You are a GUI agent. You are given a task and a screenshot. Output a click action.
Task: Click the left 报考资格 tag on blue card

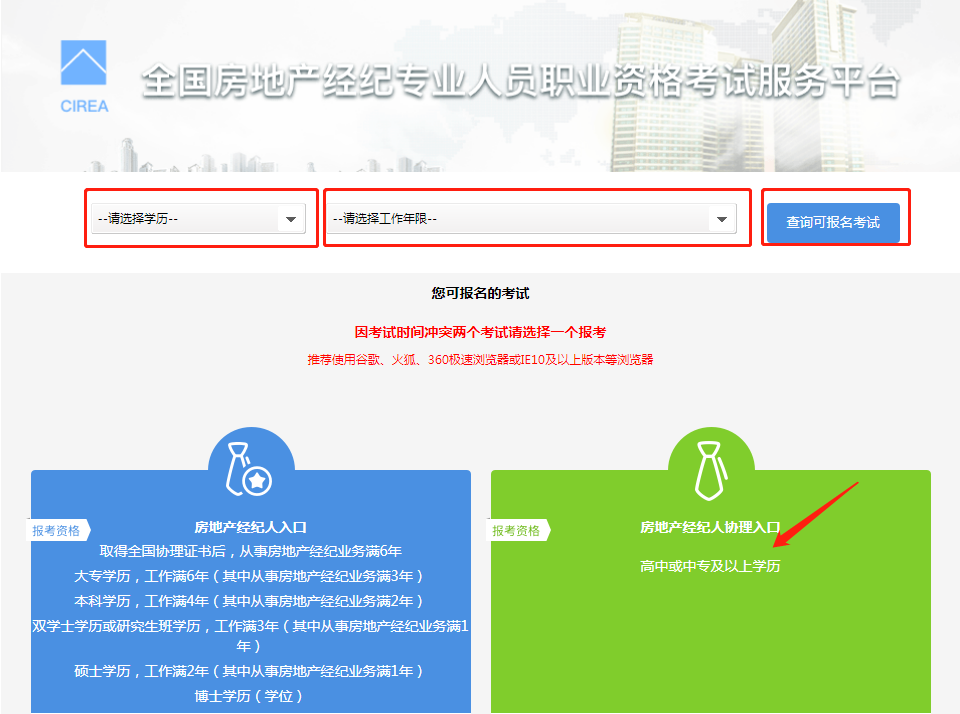pyautogui.click(x=57, y=530)
